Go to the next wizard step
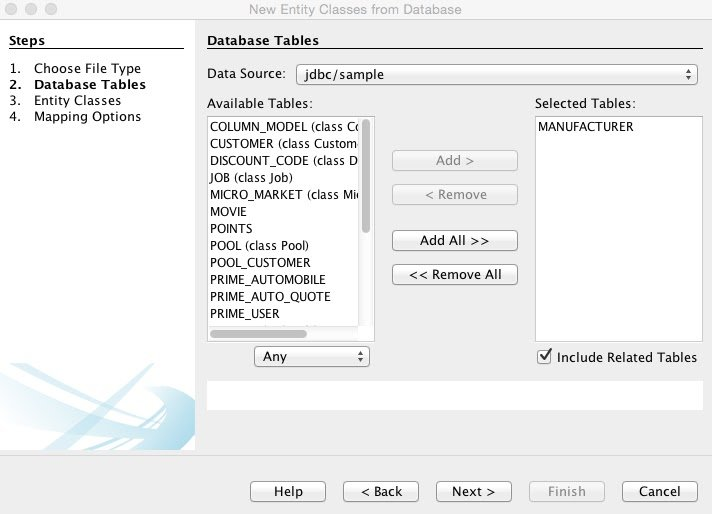This screenshot has height=514, width=712. 474,491
